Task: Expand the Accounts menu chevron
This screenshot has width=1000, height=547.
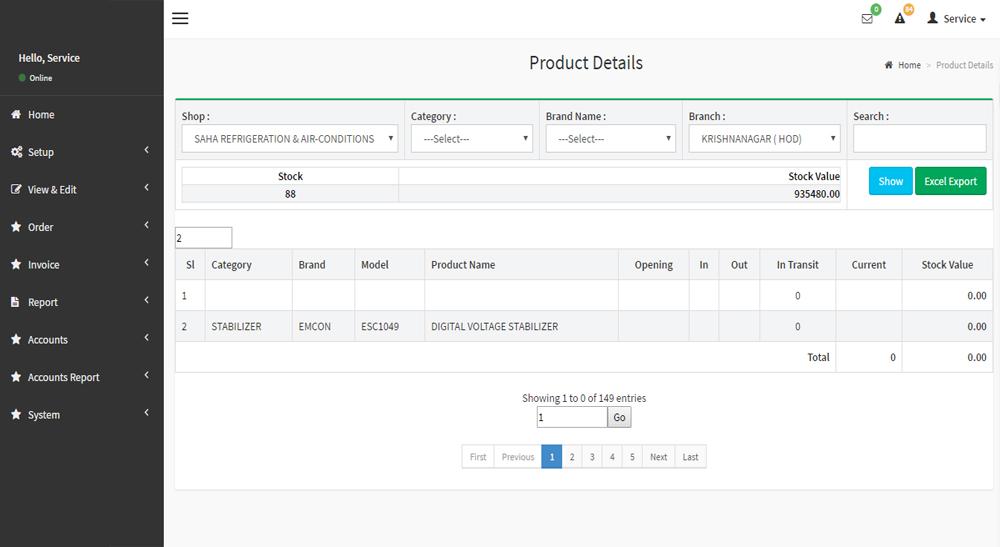Action: (147, 337)
